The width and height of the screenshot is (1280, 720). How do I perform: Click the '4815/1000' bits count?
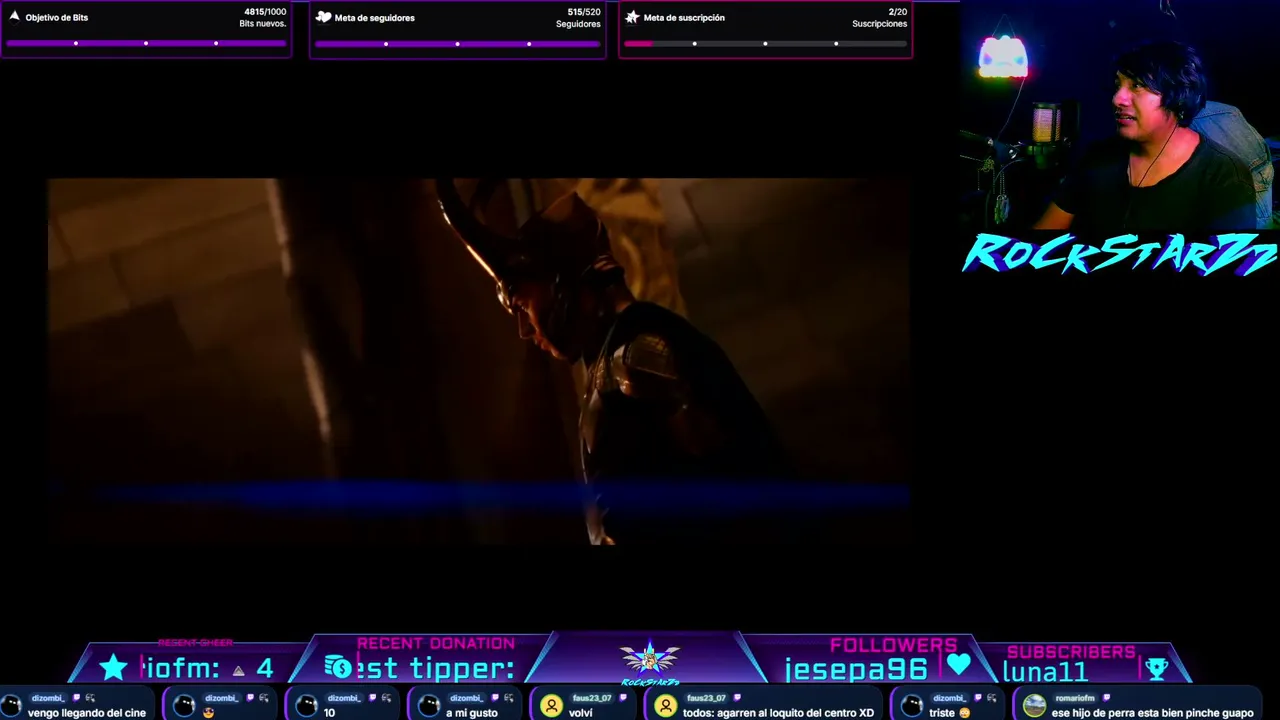click(265, 12)
